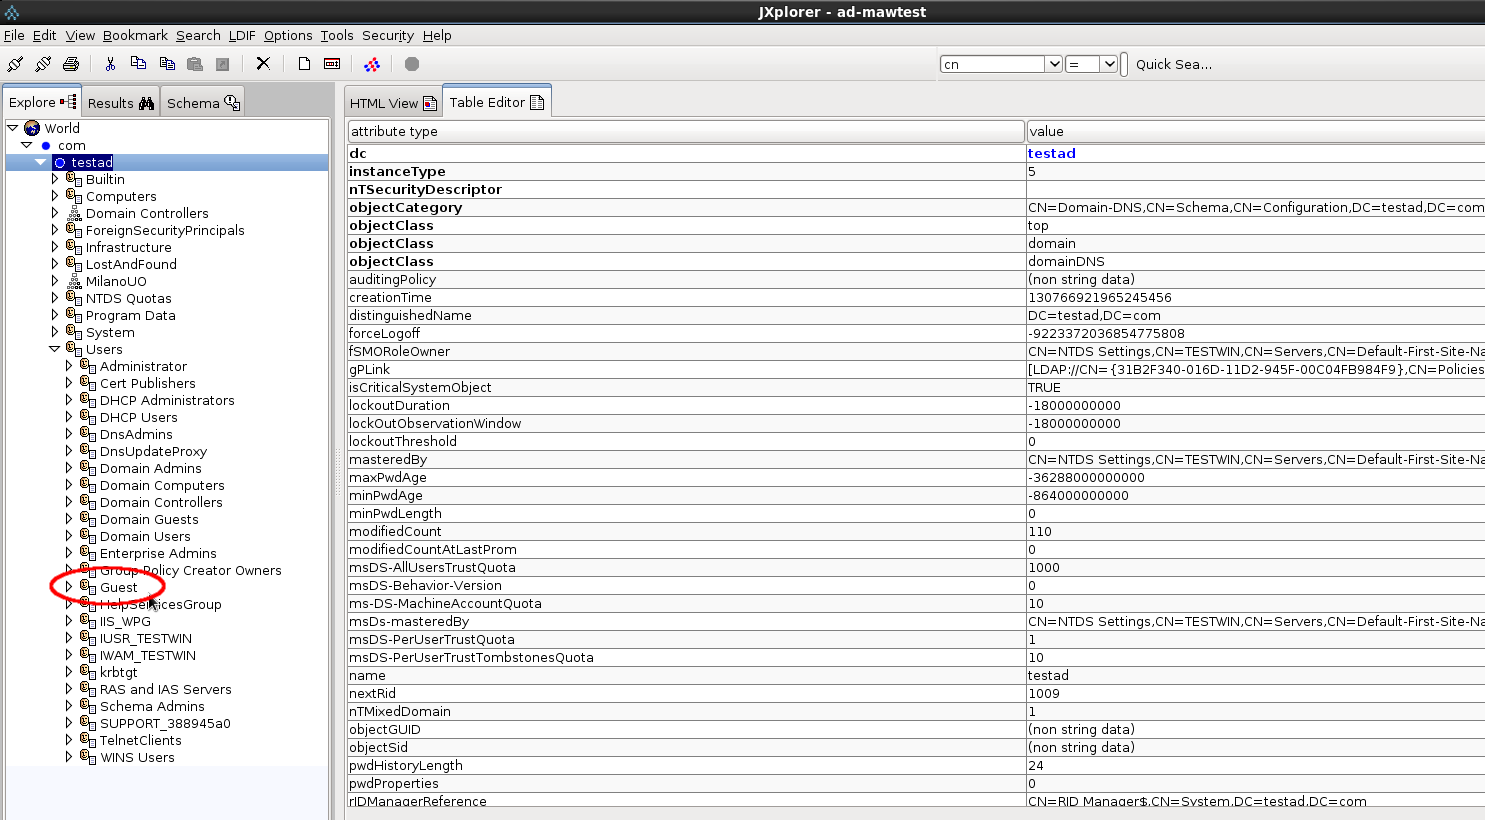Expand the Schema Admins node
1485x820 pixels.
click(69, 706)
